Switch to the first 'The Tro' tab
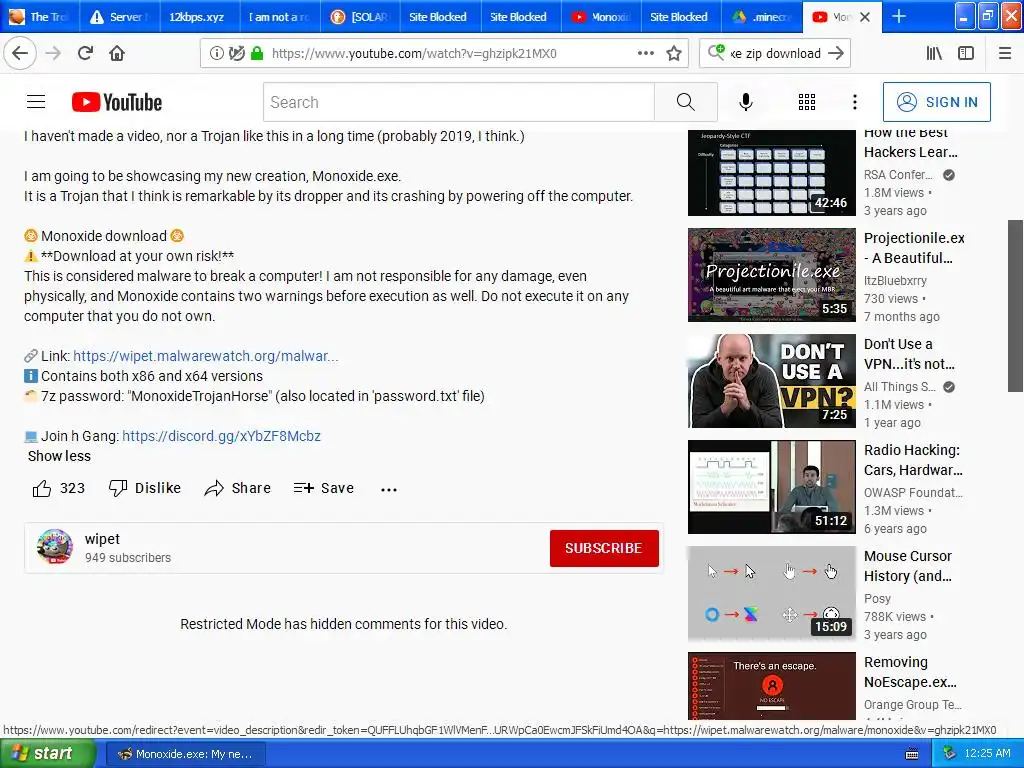 pos(39,17)
